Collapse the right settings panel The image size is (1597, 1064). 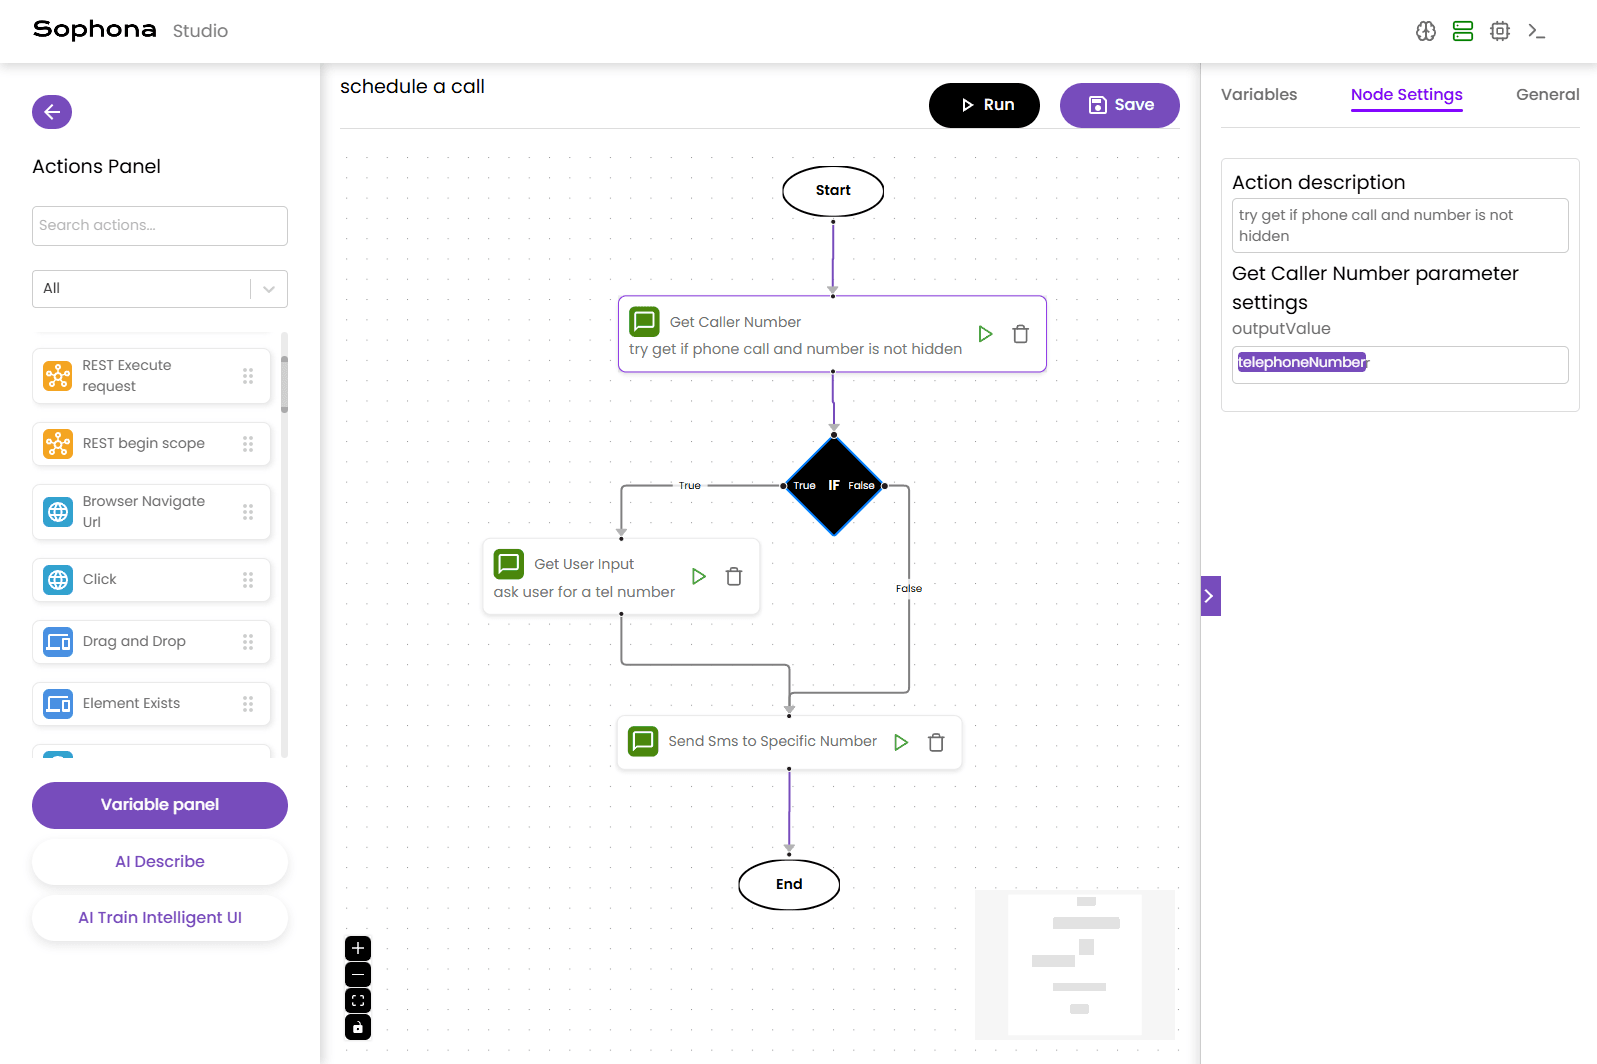1210,596
